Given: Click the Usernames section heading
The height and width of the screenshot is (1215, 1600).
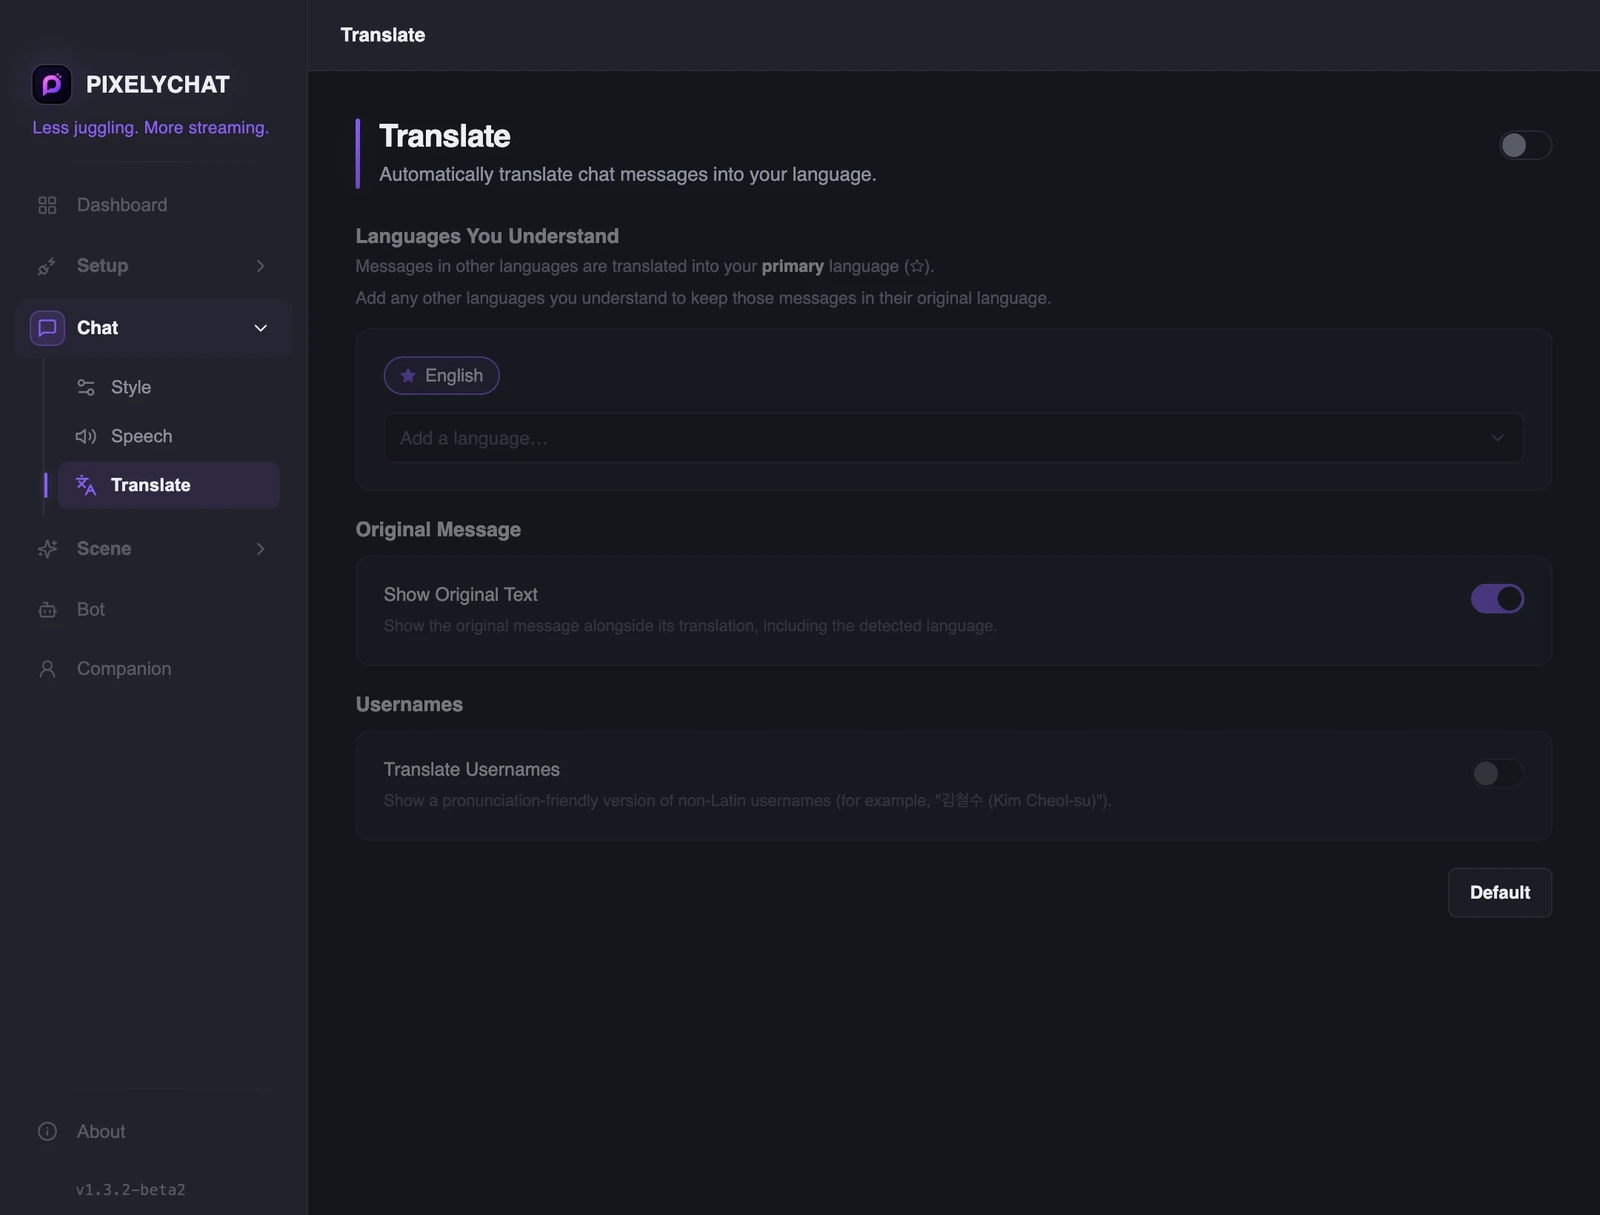Looking at the screenshot, I should point(409,705).
